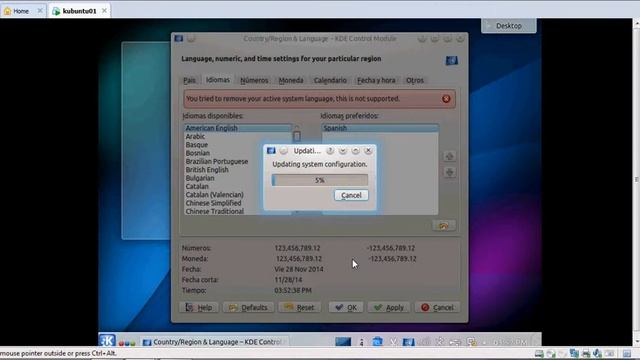The width and height of the screenshot is (640, 360).
Task: Click the icon button below the preferred languages list
Action: point(444,225)
